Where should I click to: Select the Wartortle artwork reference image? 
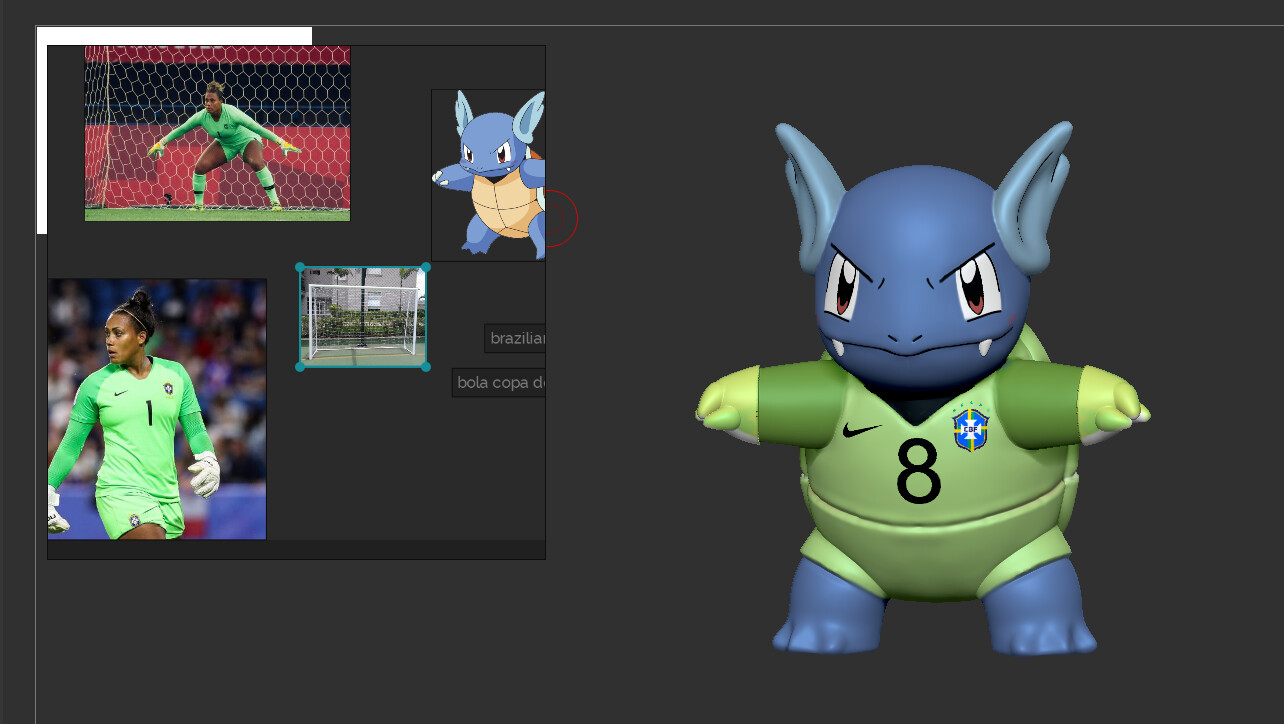point(487,172)
